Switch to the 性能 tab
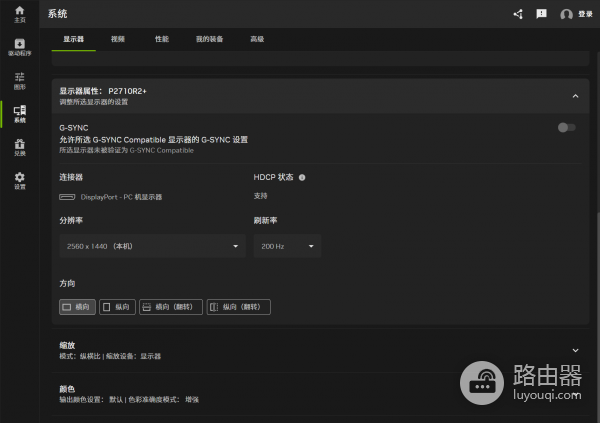 (162, 39)
